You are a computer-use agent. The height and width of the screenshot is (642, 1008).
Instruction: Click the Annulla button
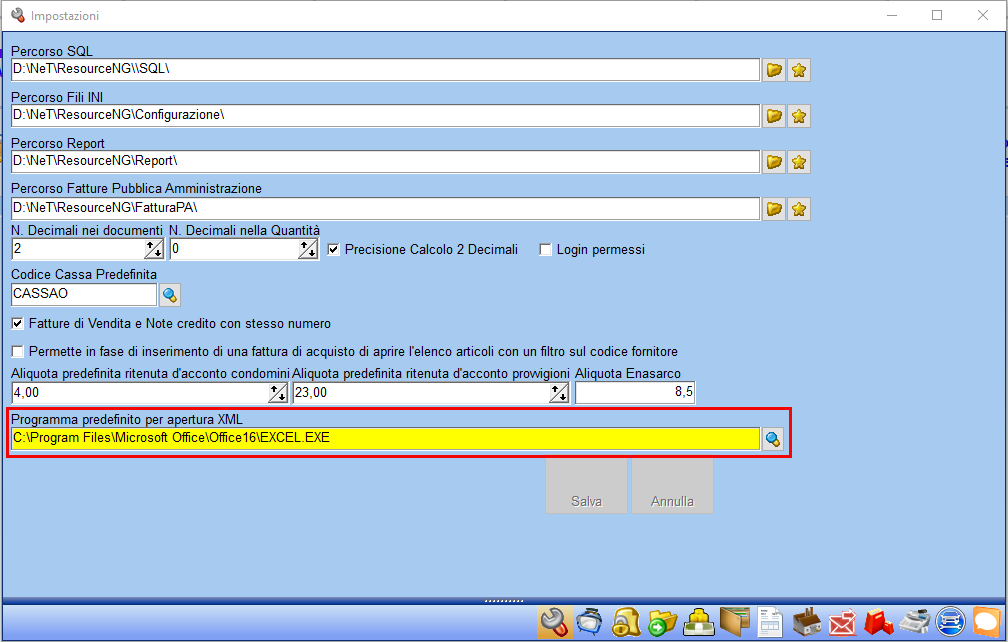point(672,486)
